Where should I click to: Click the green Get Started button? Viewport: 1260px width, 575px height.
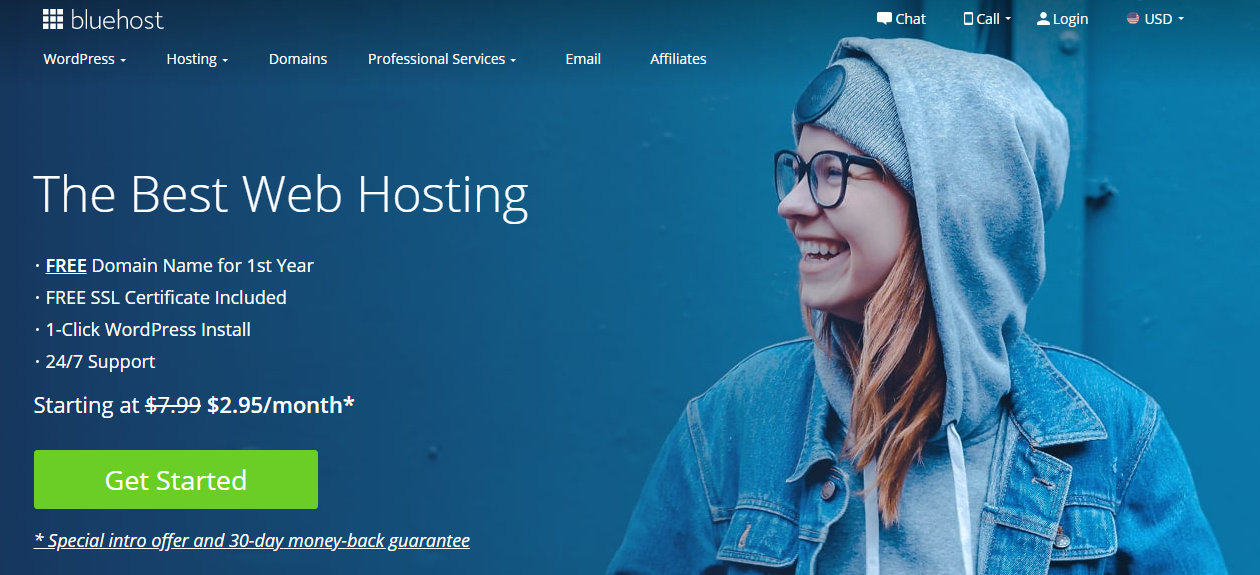(176, 480)
